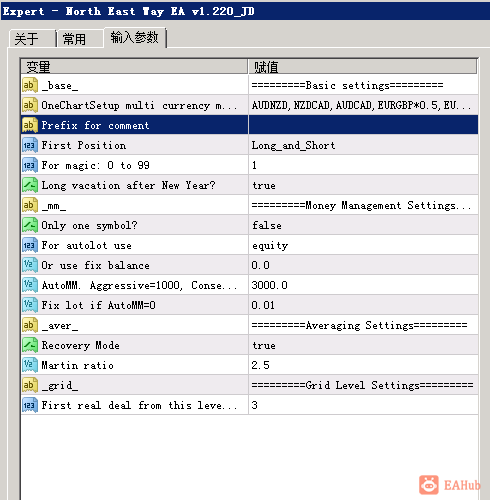Select double icon beside Martin ratio
The height and width of the screenshot is (500, 490).
pos(30,365)
